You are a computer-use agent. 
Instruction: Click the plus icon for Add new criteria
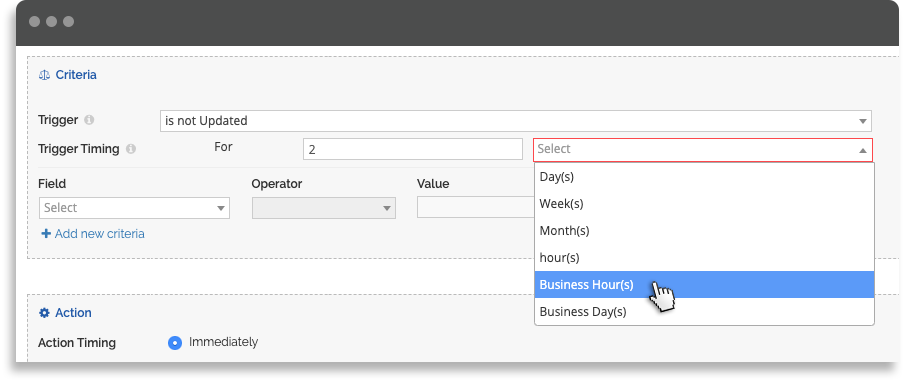coord(46,234)
